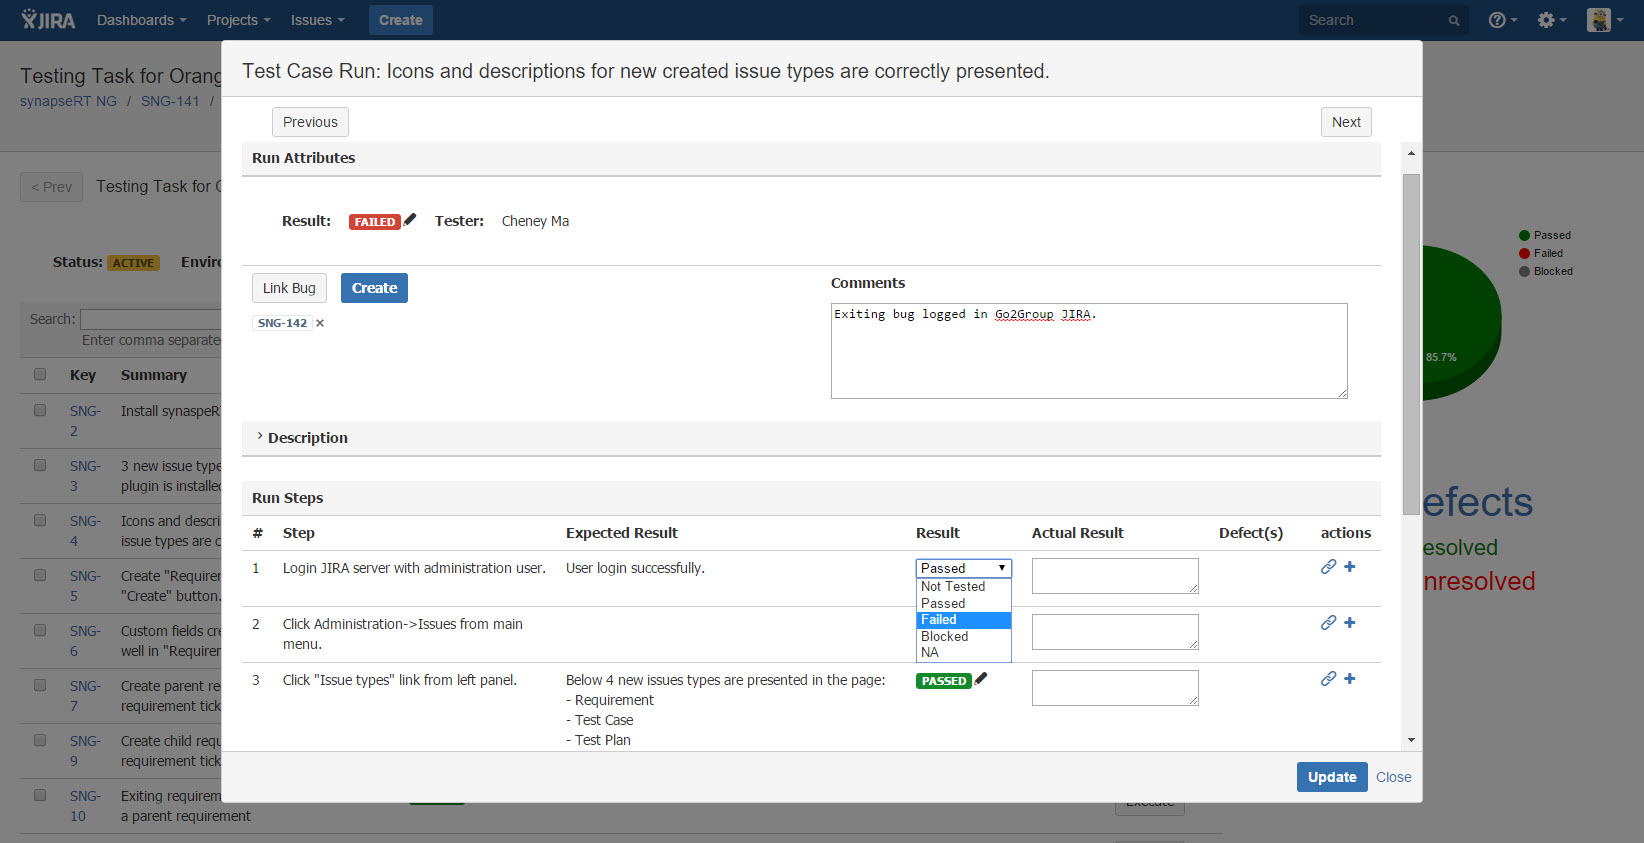The image size is (1644, 843).
Task: Attach a link to run step 1
Action: pyautogui.click(x=1328, y=567)
